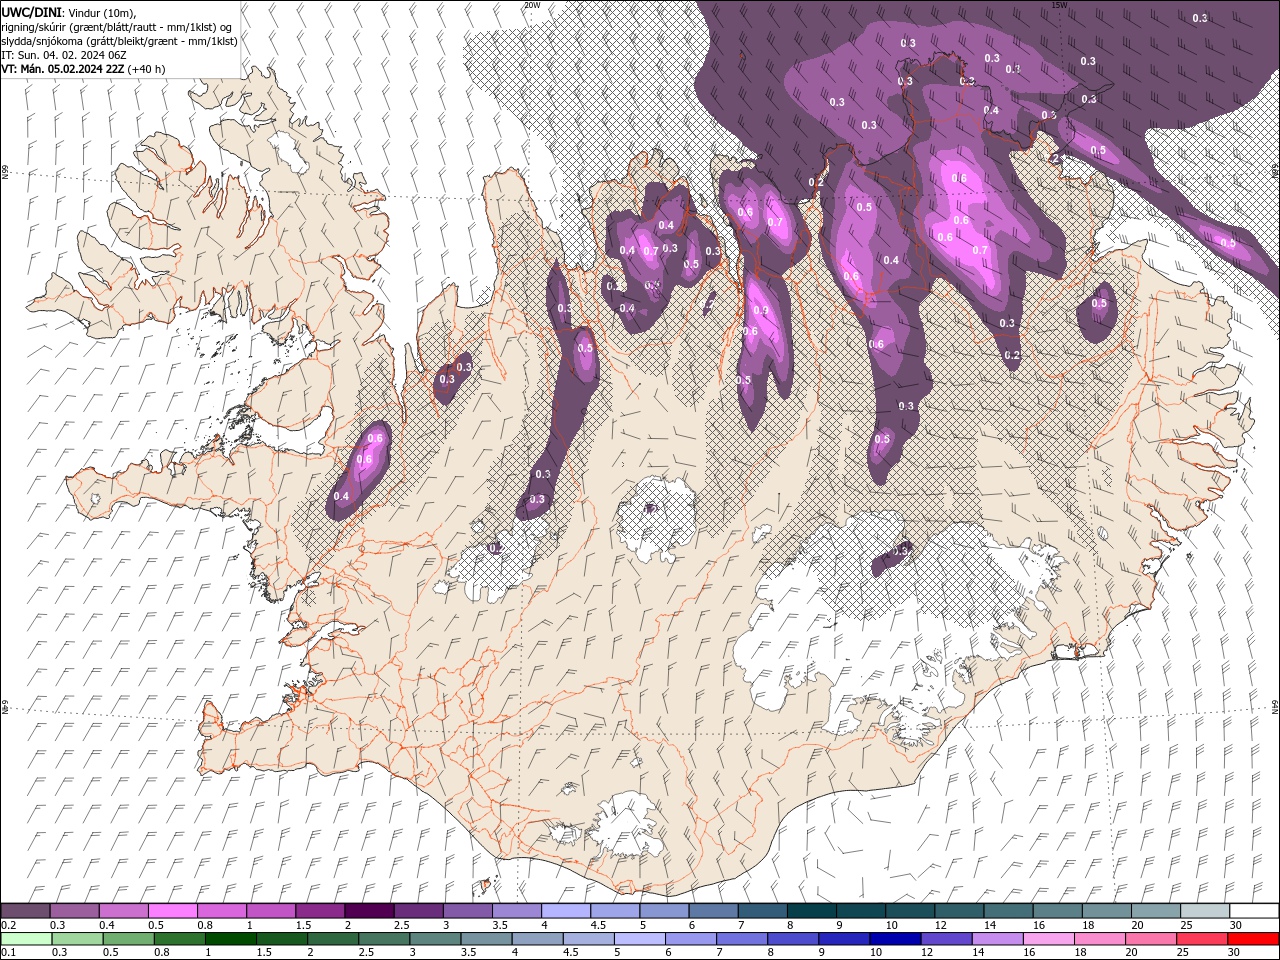Image resolution: width=1280 pixels, height=960 pixels.
Task: Click the 0.5 value in the isolated eastern snow patch
Action: [1099, 304]
